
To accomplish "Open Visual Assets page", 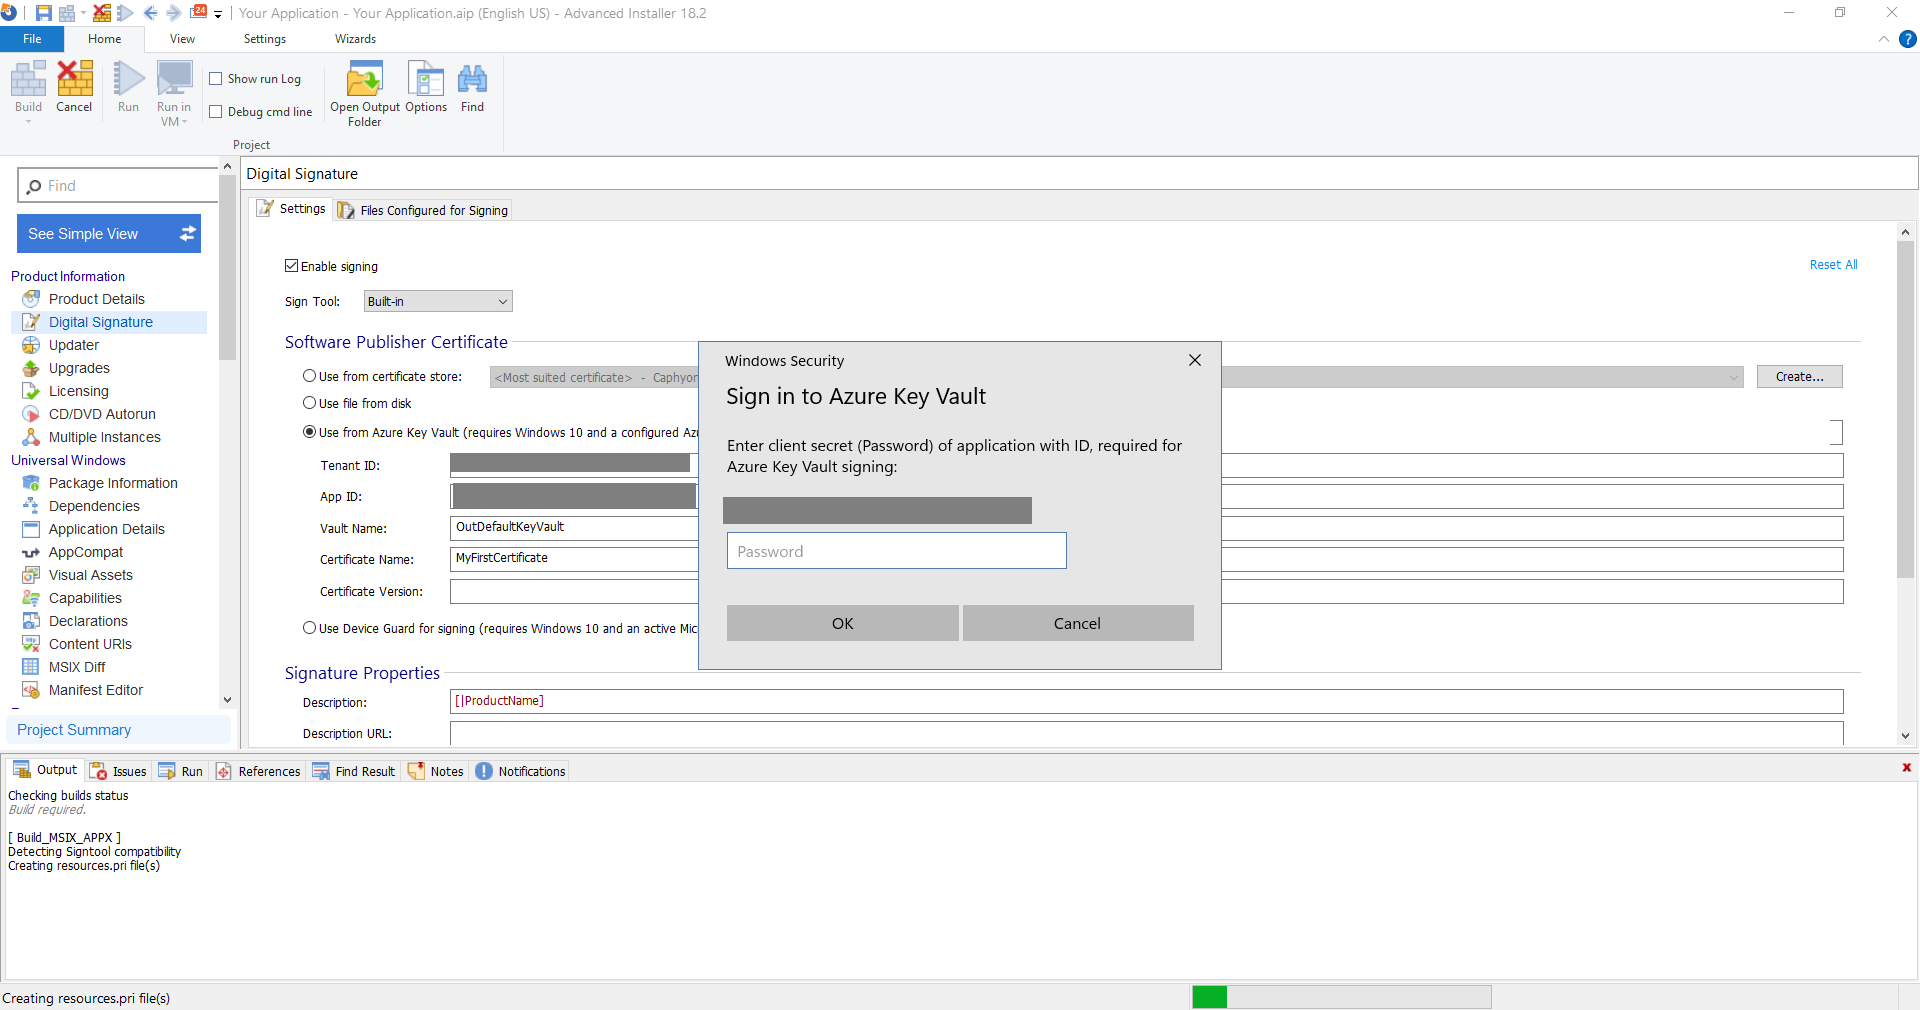I will (90, 575).
